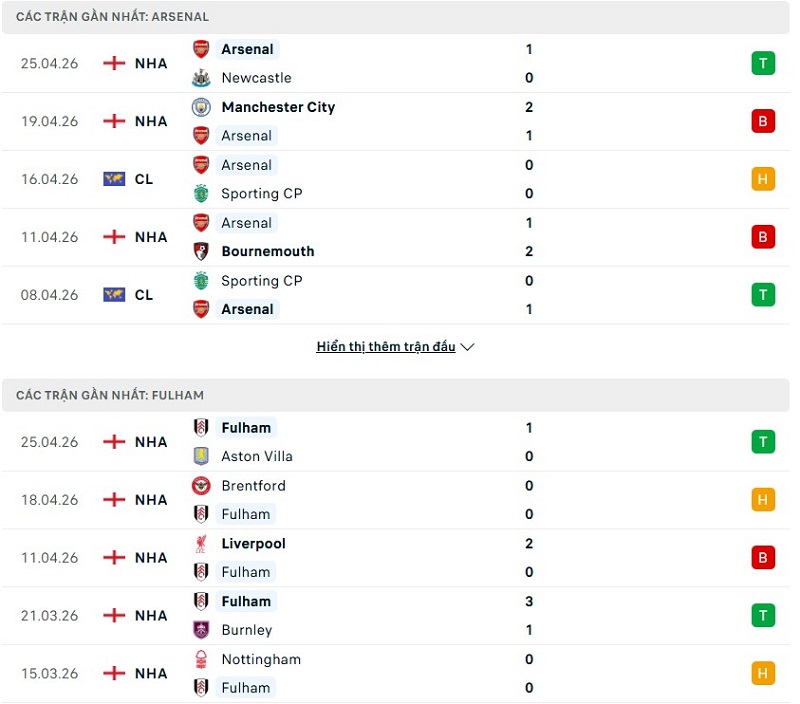Click the Nottingham club crest

(200, 659)
